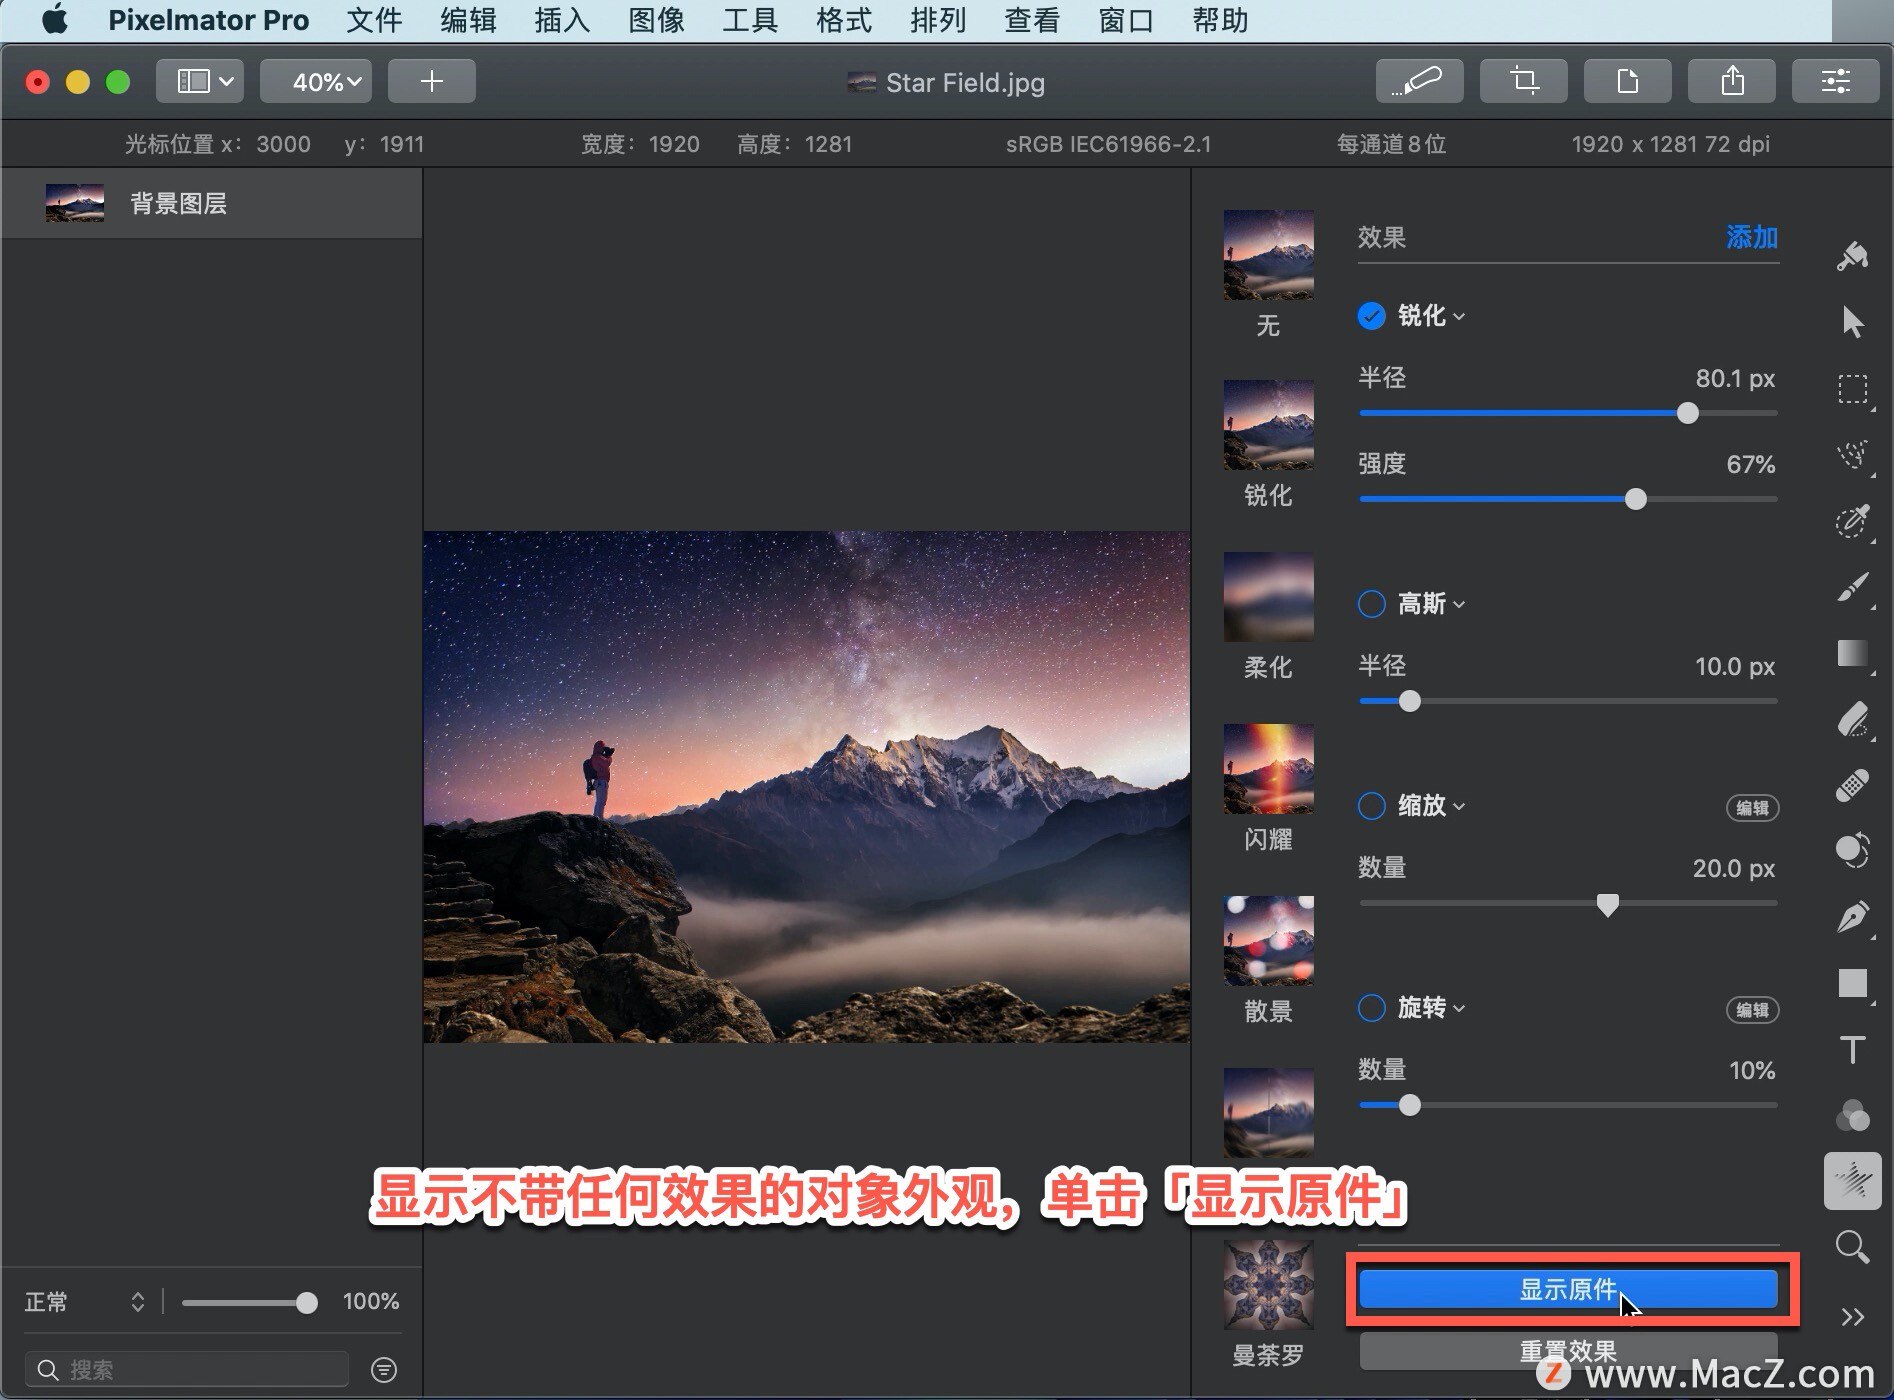Select the Effects tool icon
Screen dimensions: 1894x1400
(x=1852, y=1181)
